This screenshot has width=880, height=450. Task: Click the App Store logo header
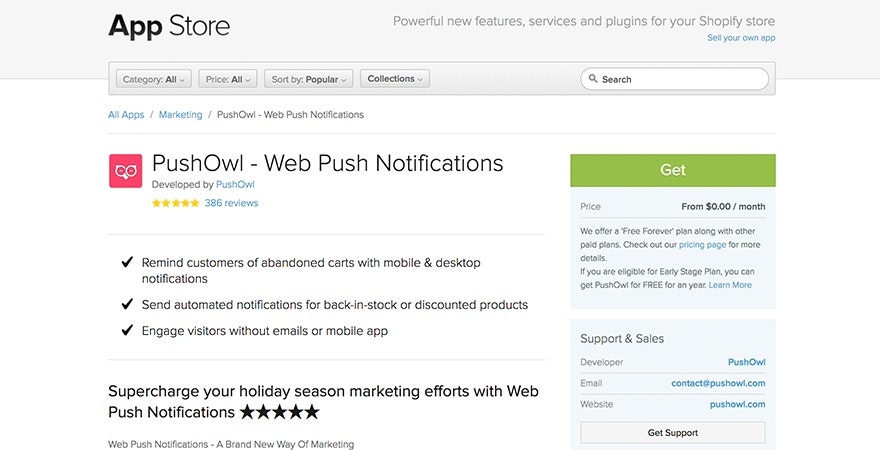point(169,25)
